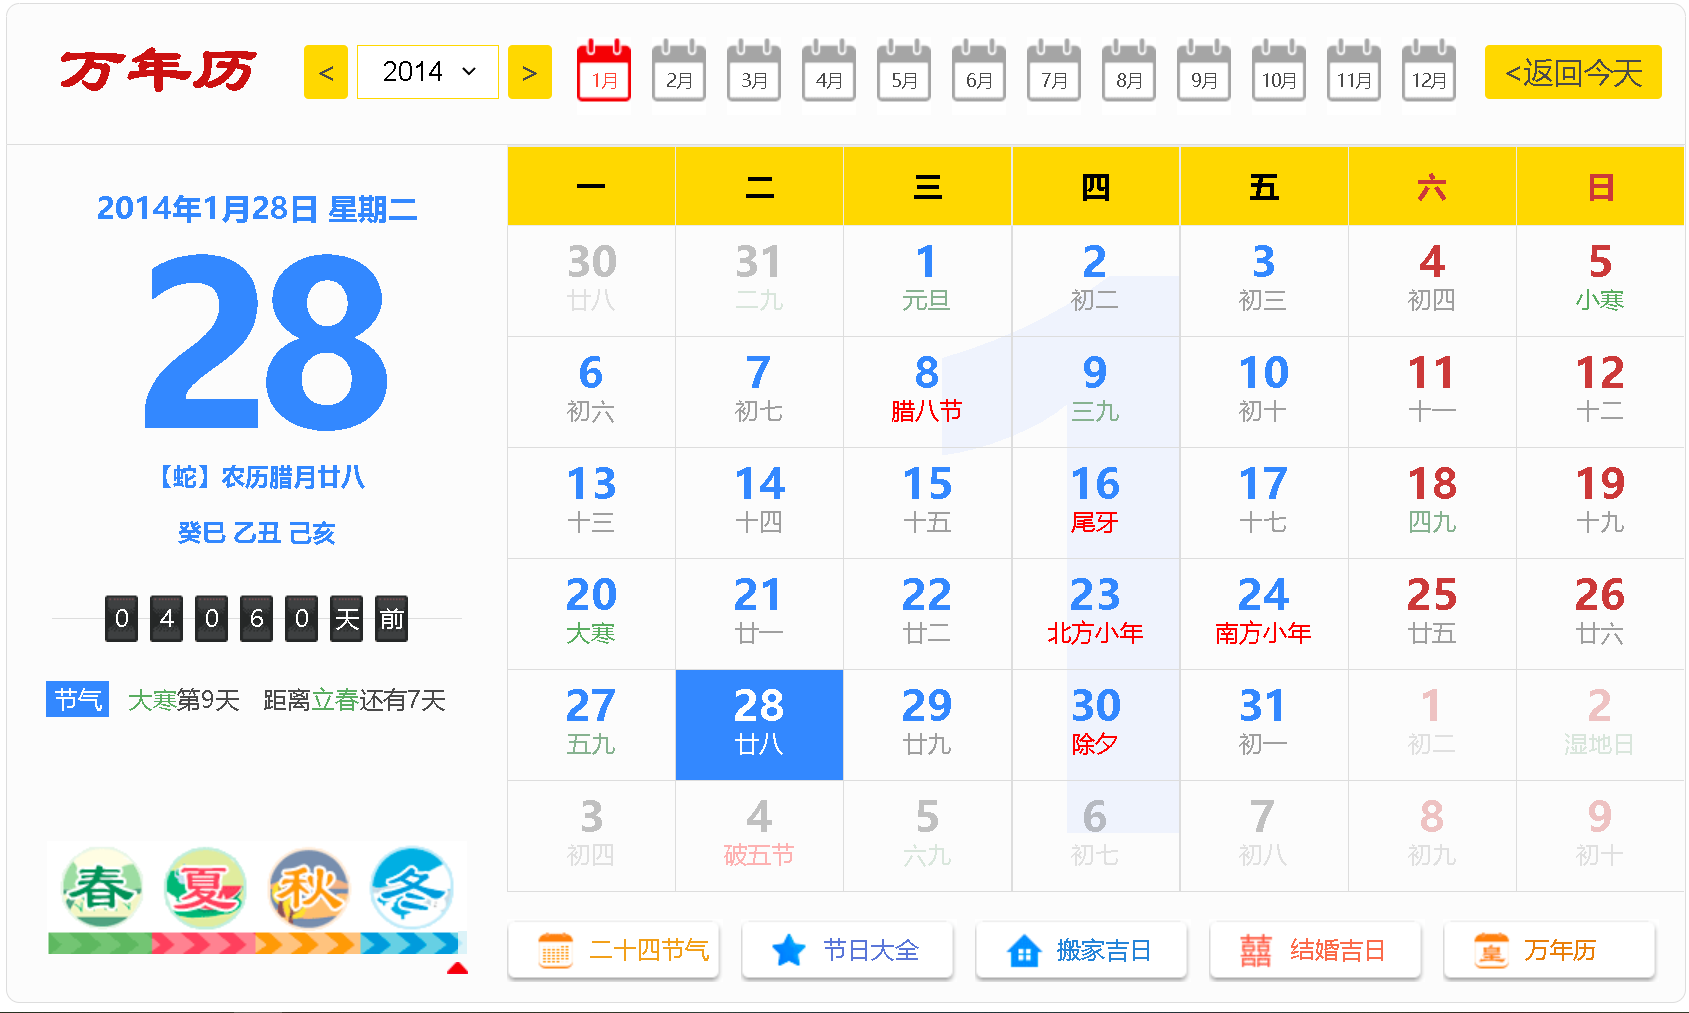Click the 搬家吉日 button
This screenshot has height=1013, width=1689.
tap(1082, 950)
